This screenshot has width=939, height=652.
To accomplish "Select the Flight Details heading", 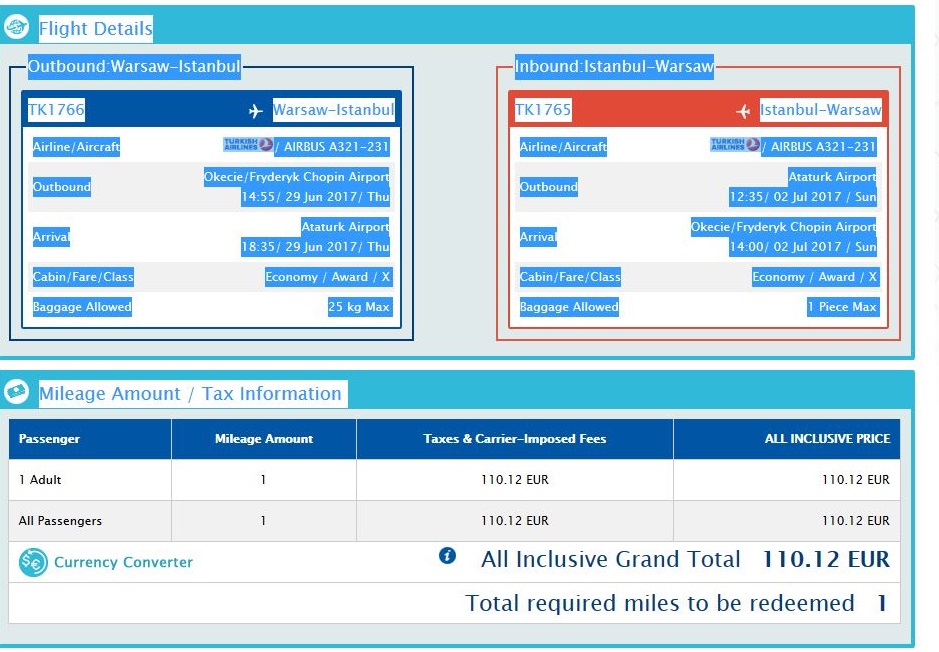I will [x=96, y=29].
